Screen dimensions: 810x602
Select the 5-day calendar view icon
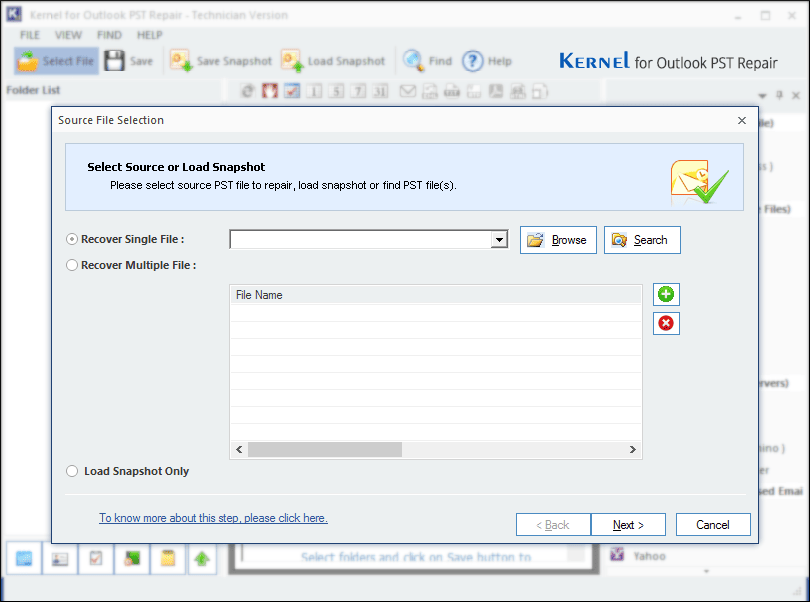[x=336, y=91]
